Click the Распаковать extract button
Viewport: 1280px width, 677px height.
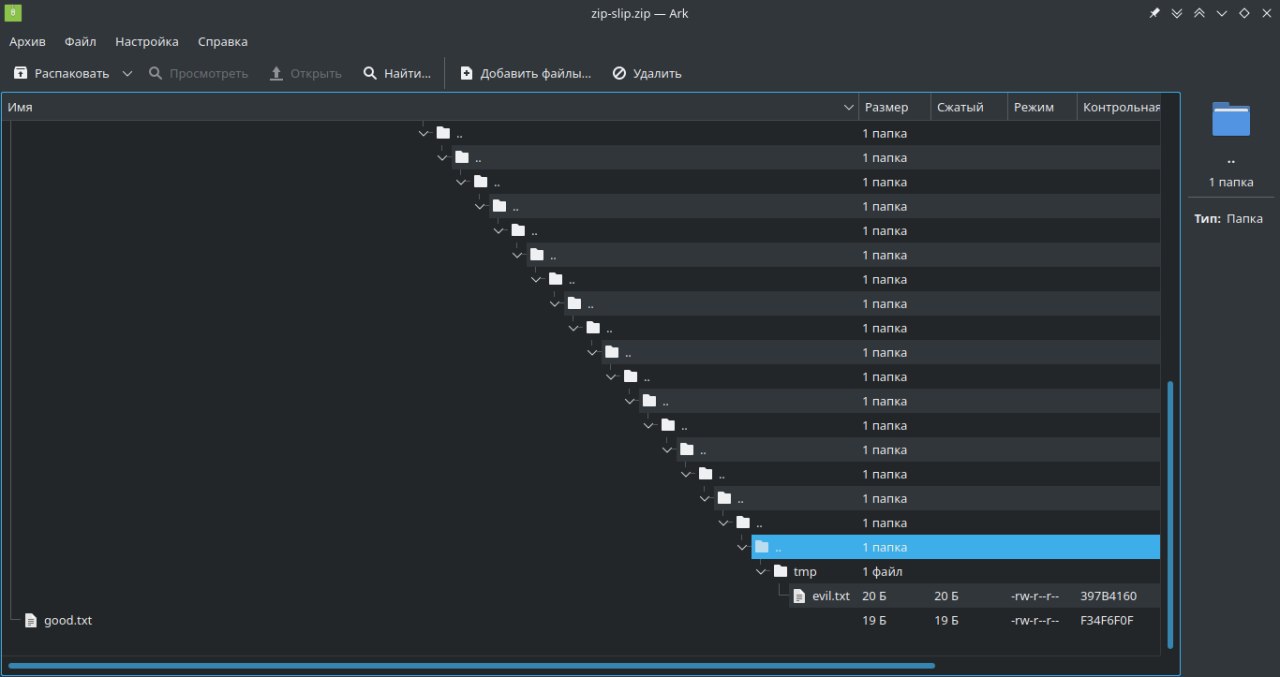pyautogui.click(x=61, y=73)
